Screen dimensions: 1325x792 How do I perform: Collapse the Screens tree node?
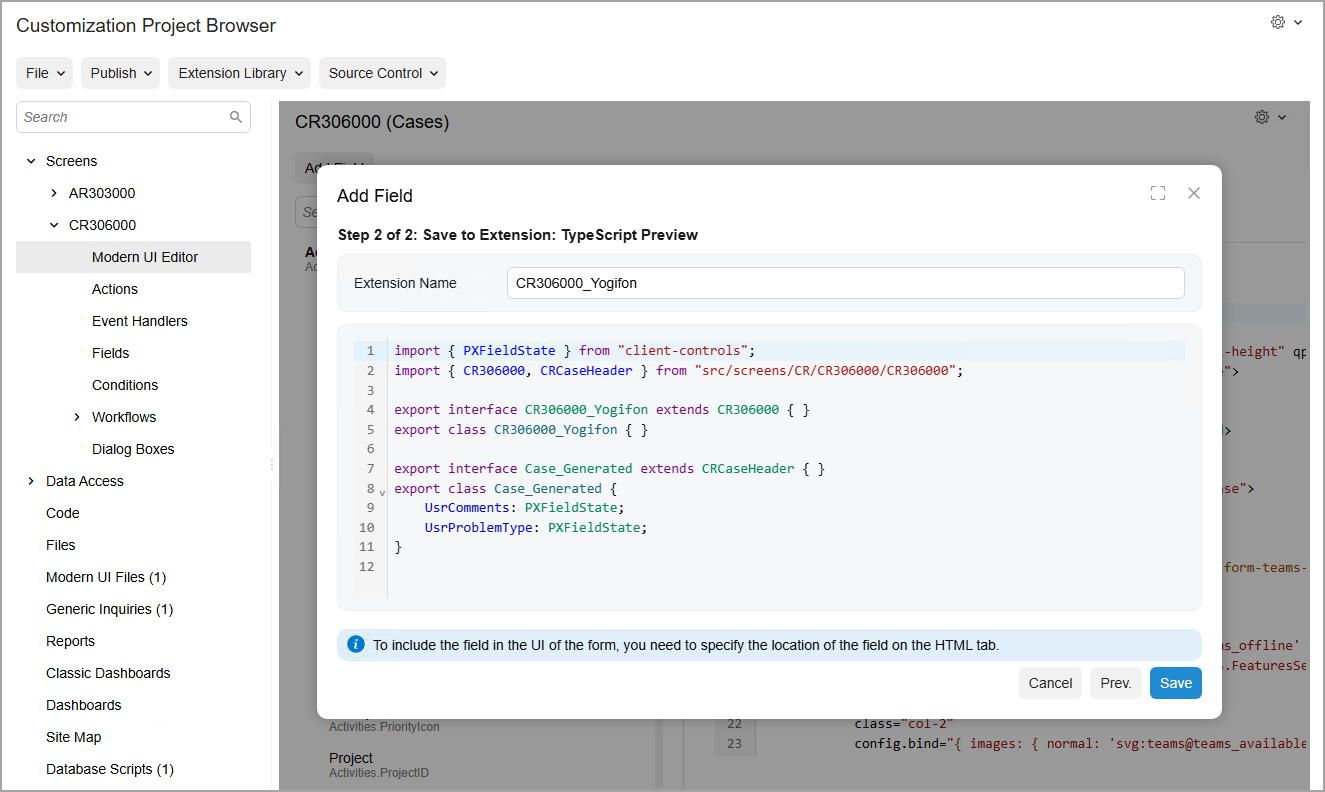[31, 161]
